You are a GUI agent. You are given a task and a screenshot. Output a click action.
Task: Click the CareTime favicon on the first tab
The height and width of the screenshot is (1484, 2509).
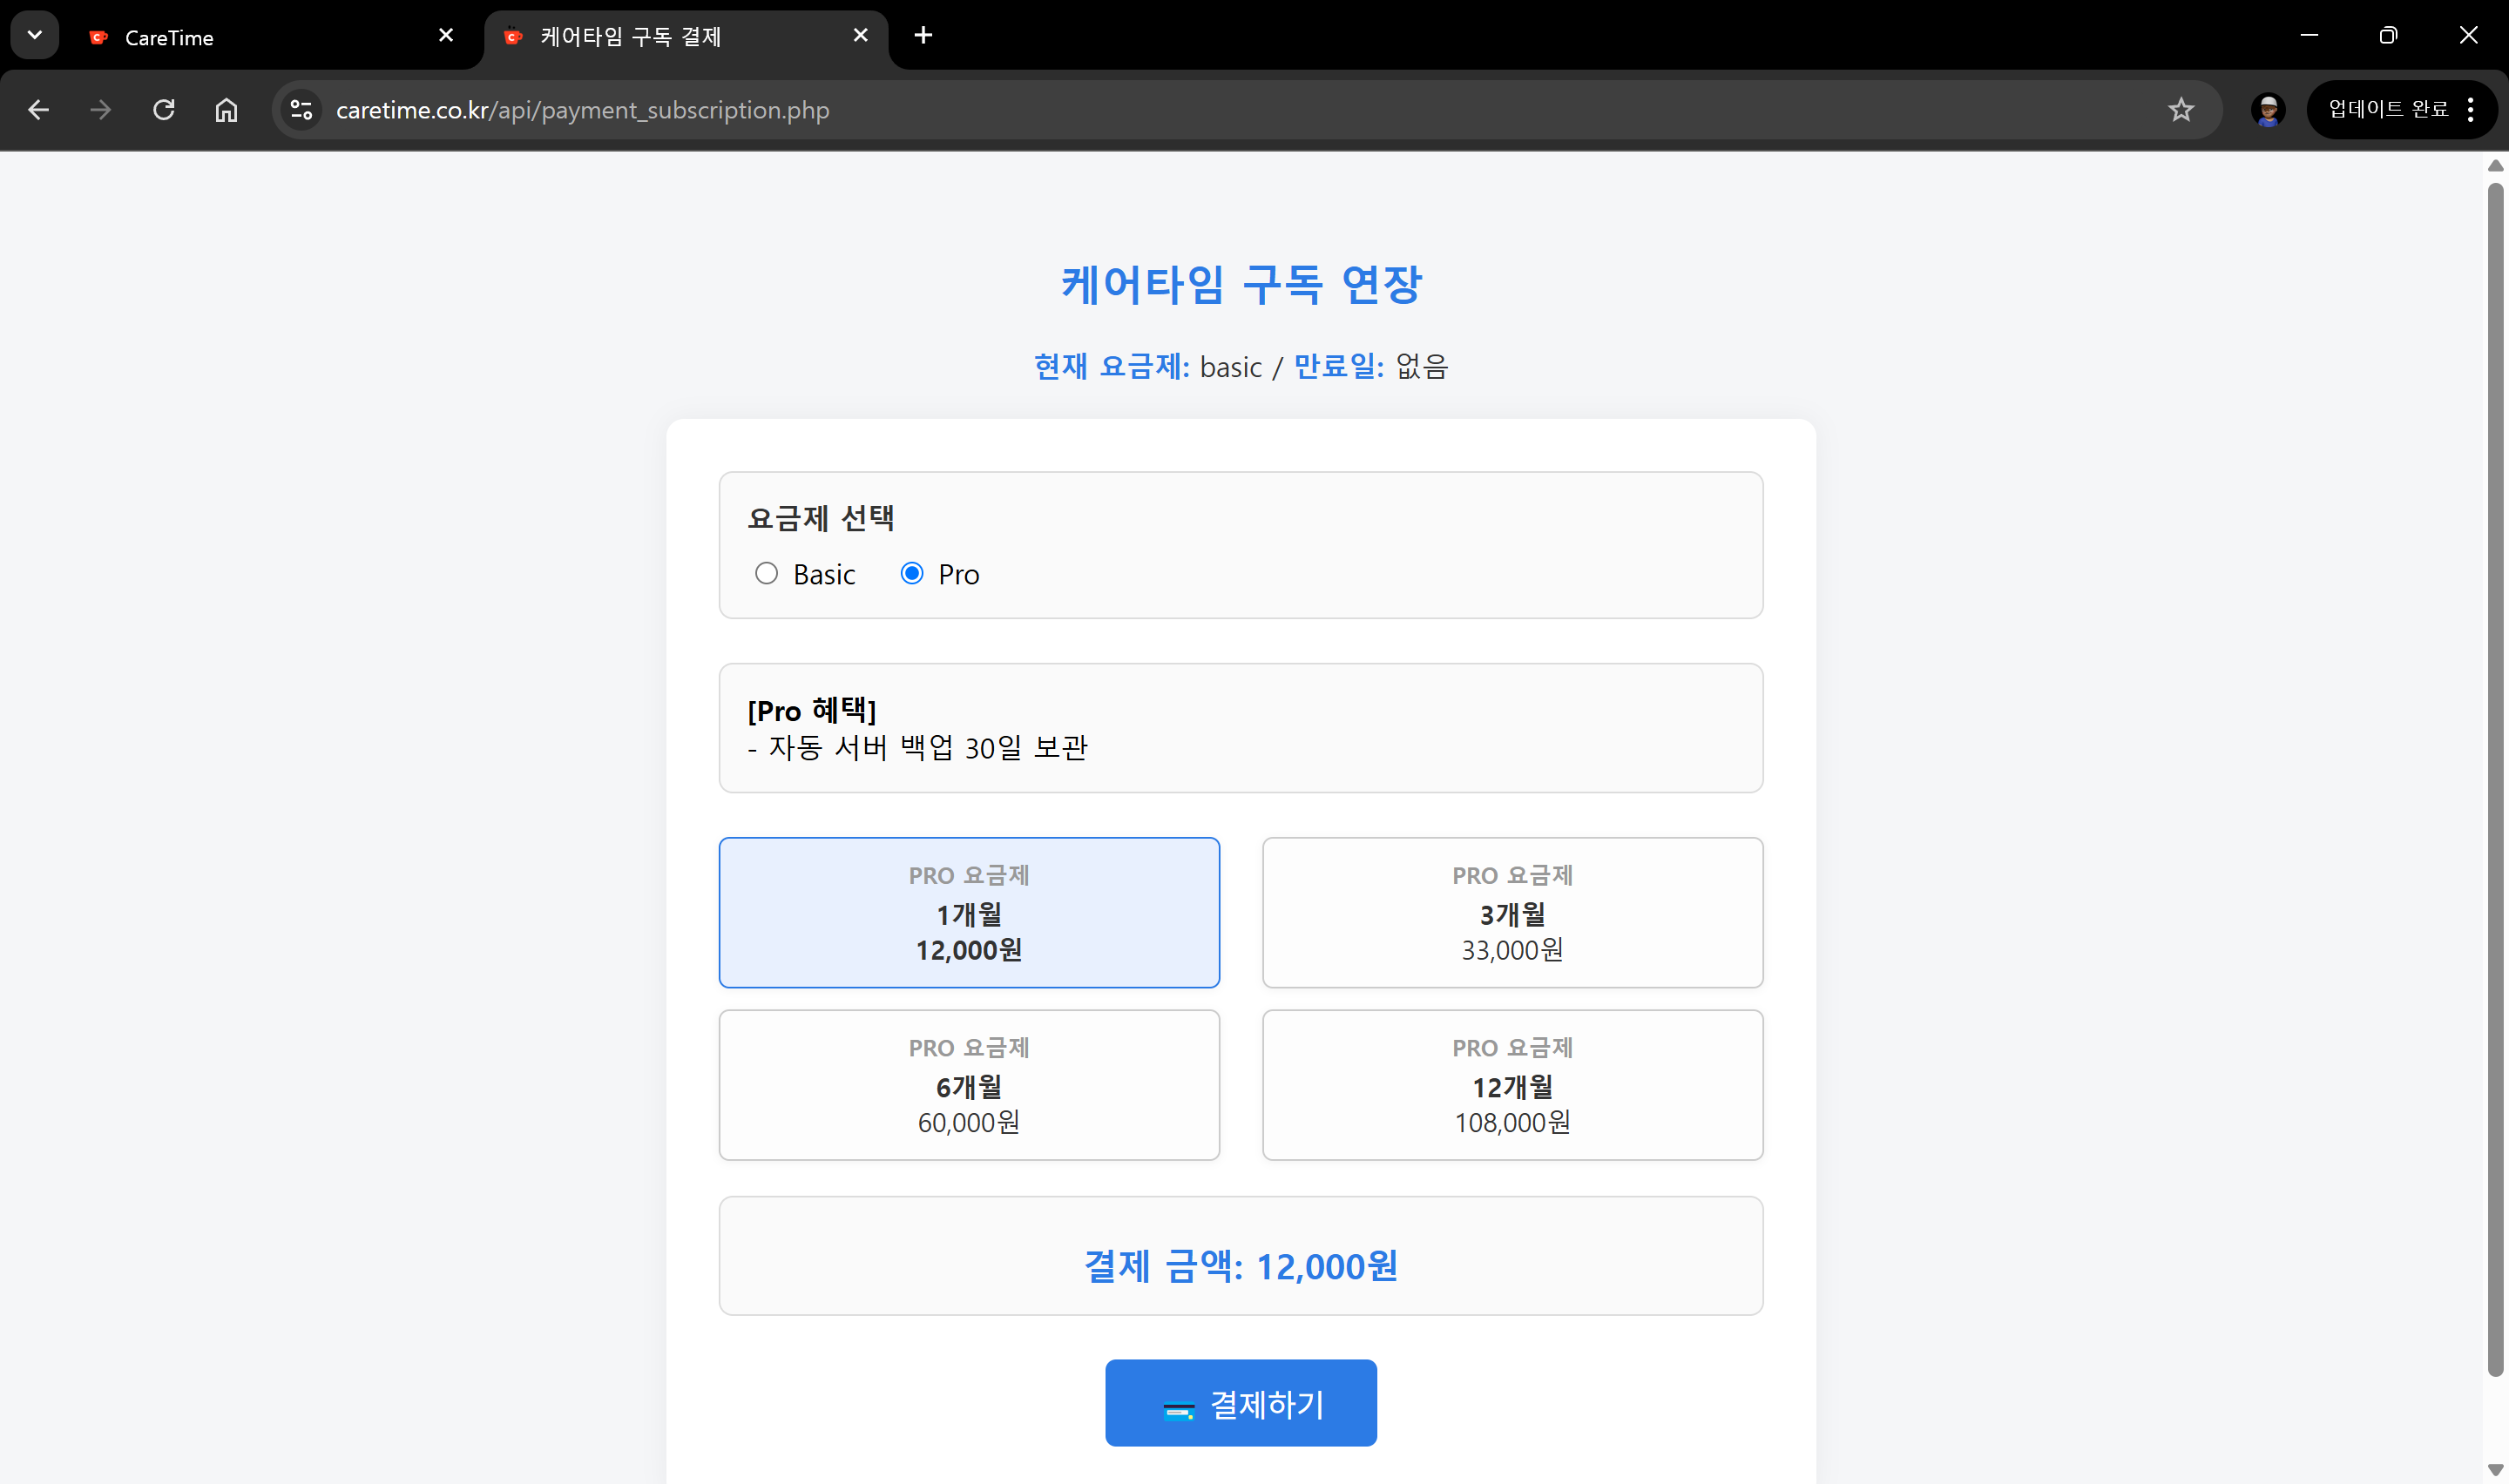98,36
